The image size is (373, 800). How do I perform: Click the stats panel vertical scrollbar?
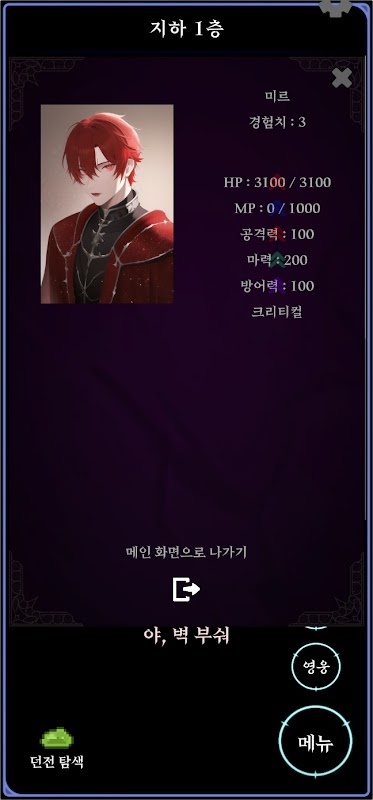[x=366, y=286]
